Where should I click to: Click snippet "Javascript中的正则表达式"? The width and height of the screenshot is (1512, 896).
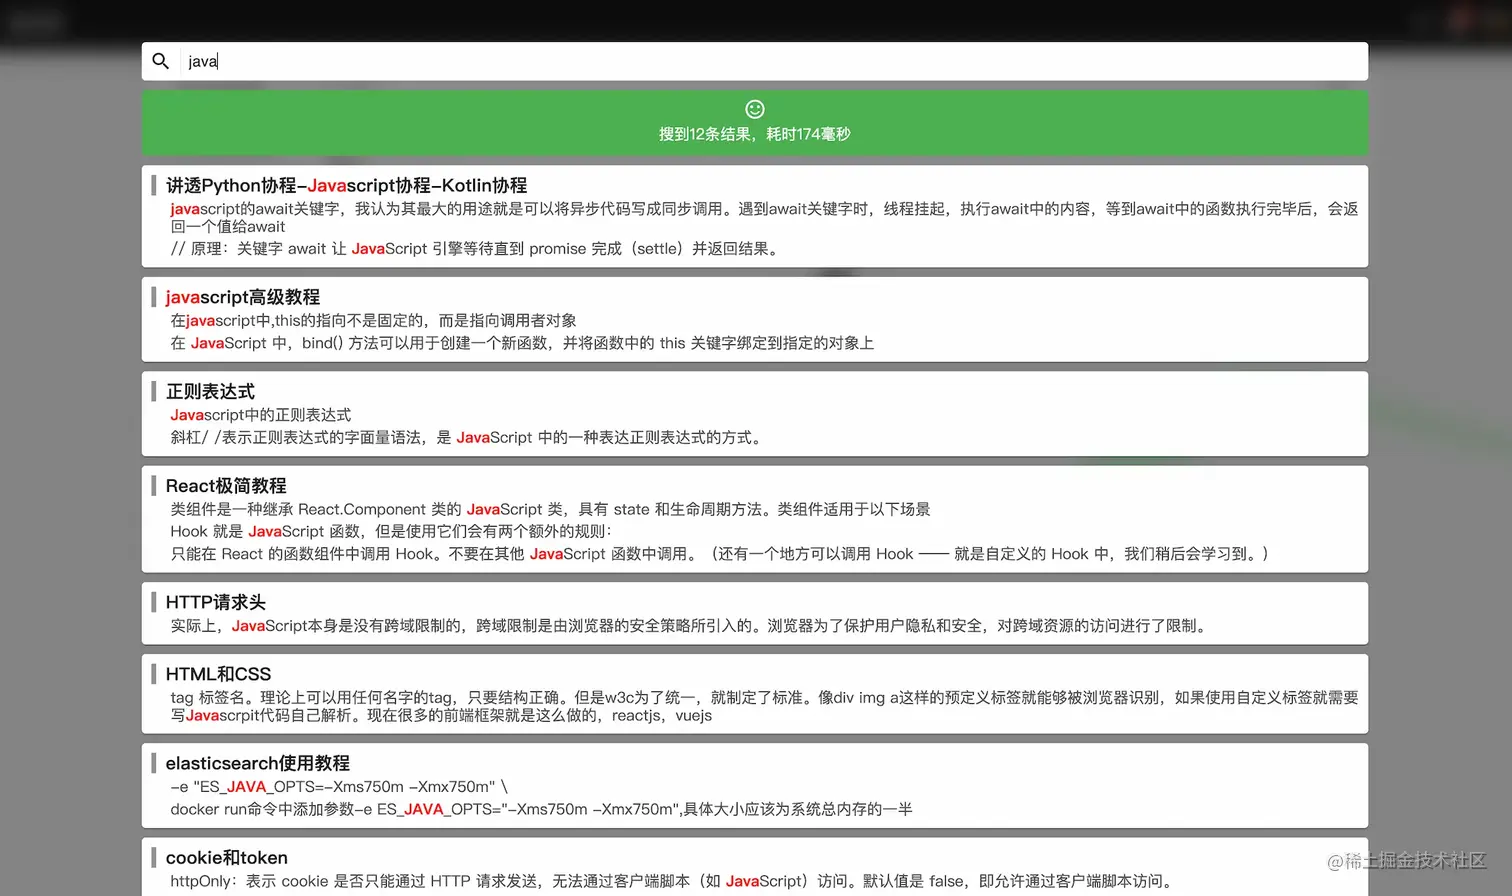(261, 415)
